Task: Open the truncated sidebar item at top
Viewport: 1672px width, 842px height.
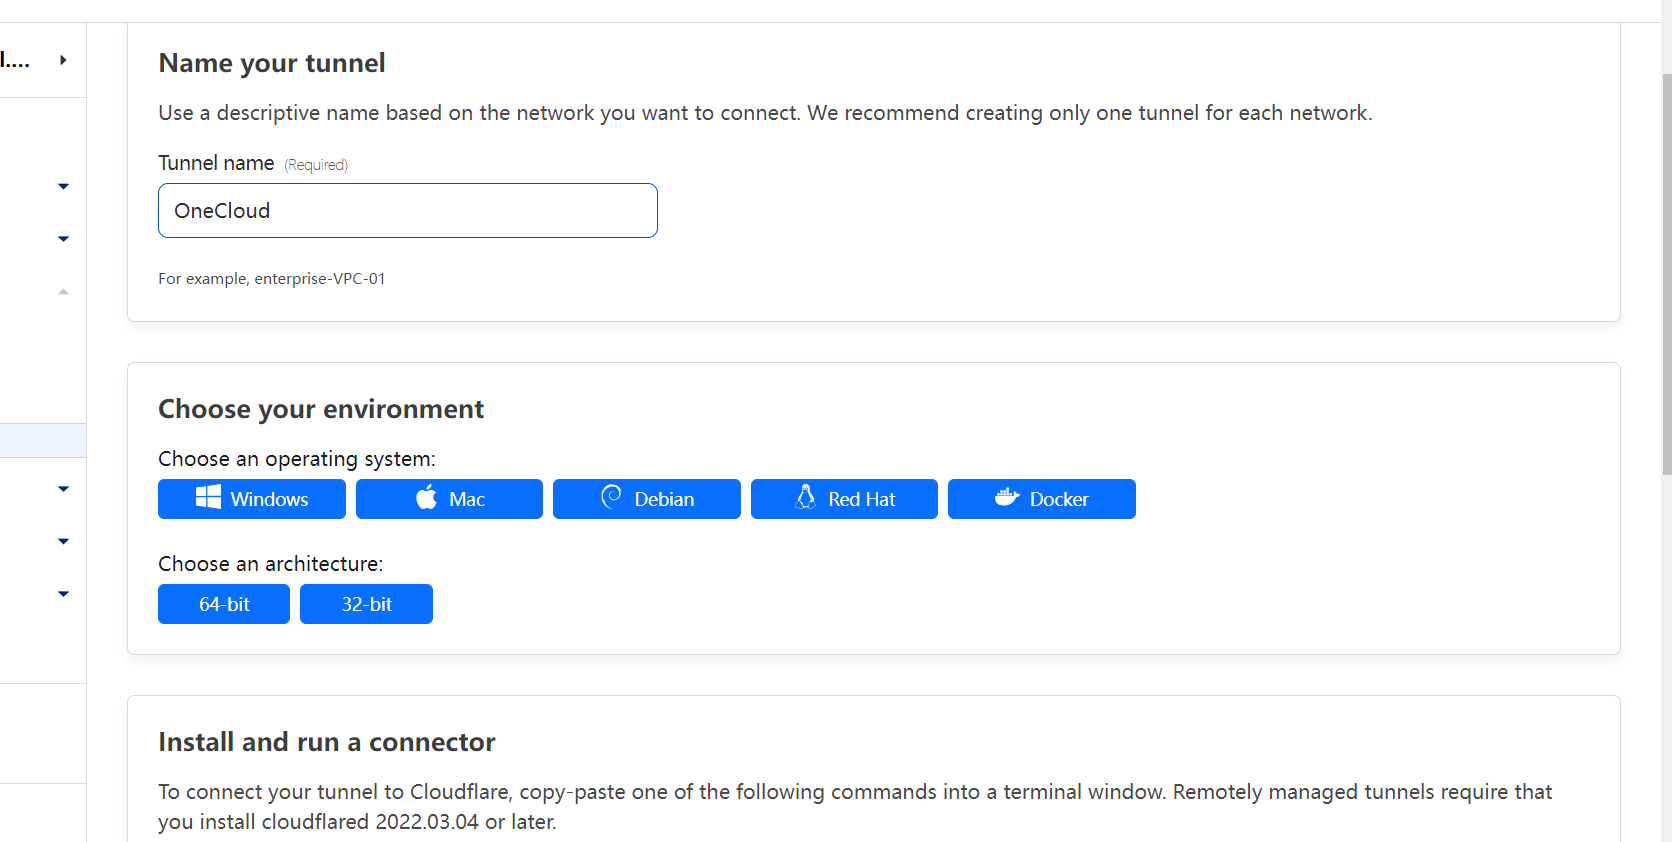Action: [15, 60]
